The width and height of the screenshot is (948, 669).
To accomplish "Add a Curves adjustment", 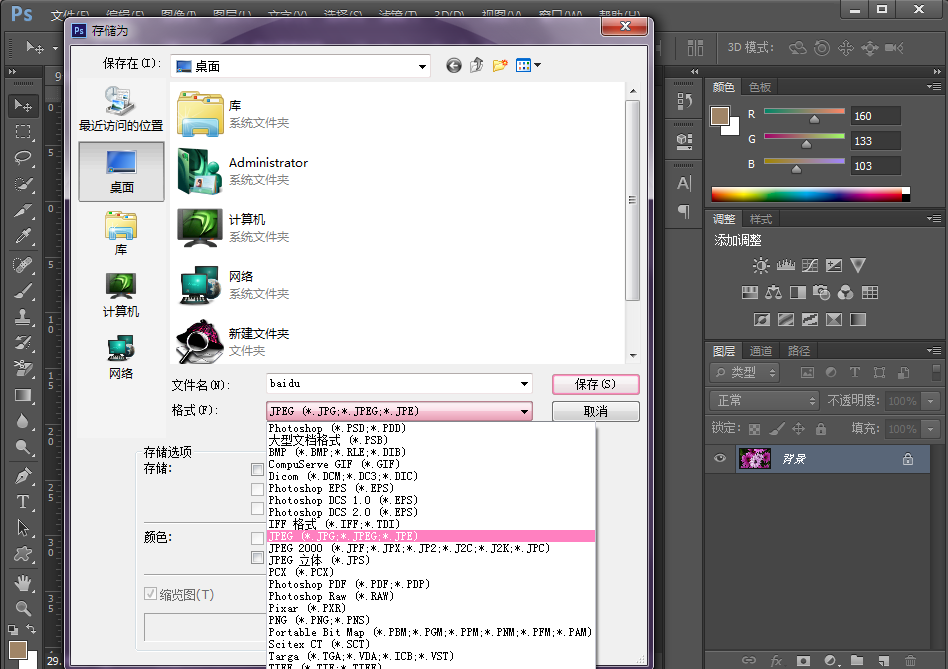I will [x=810, y=265].
